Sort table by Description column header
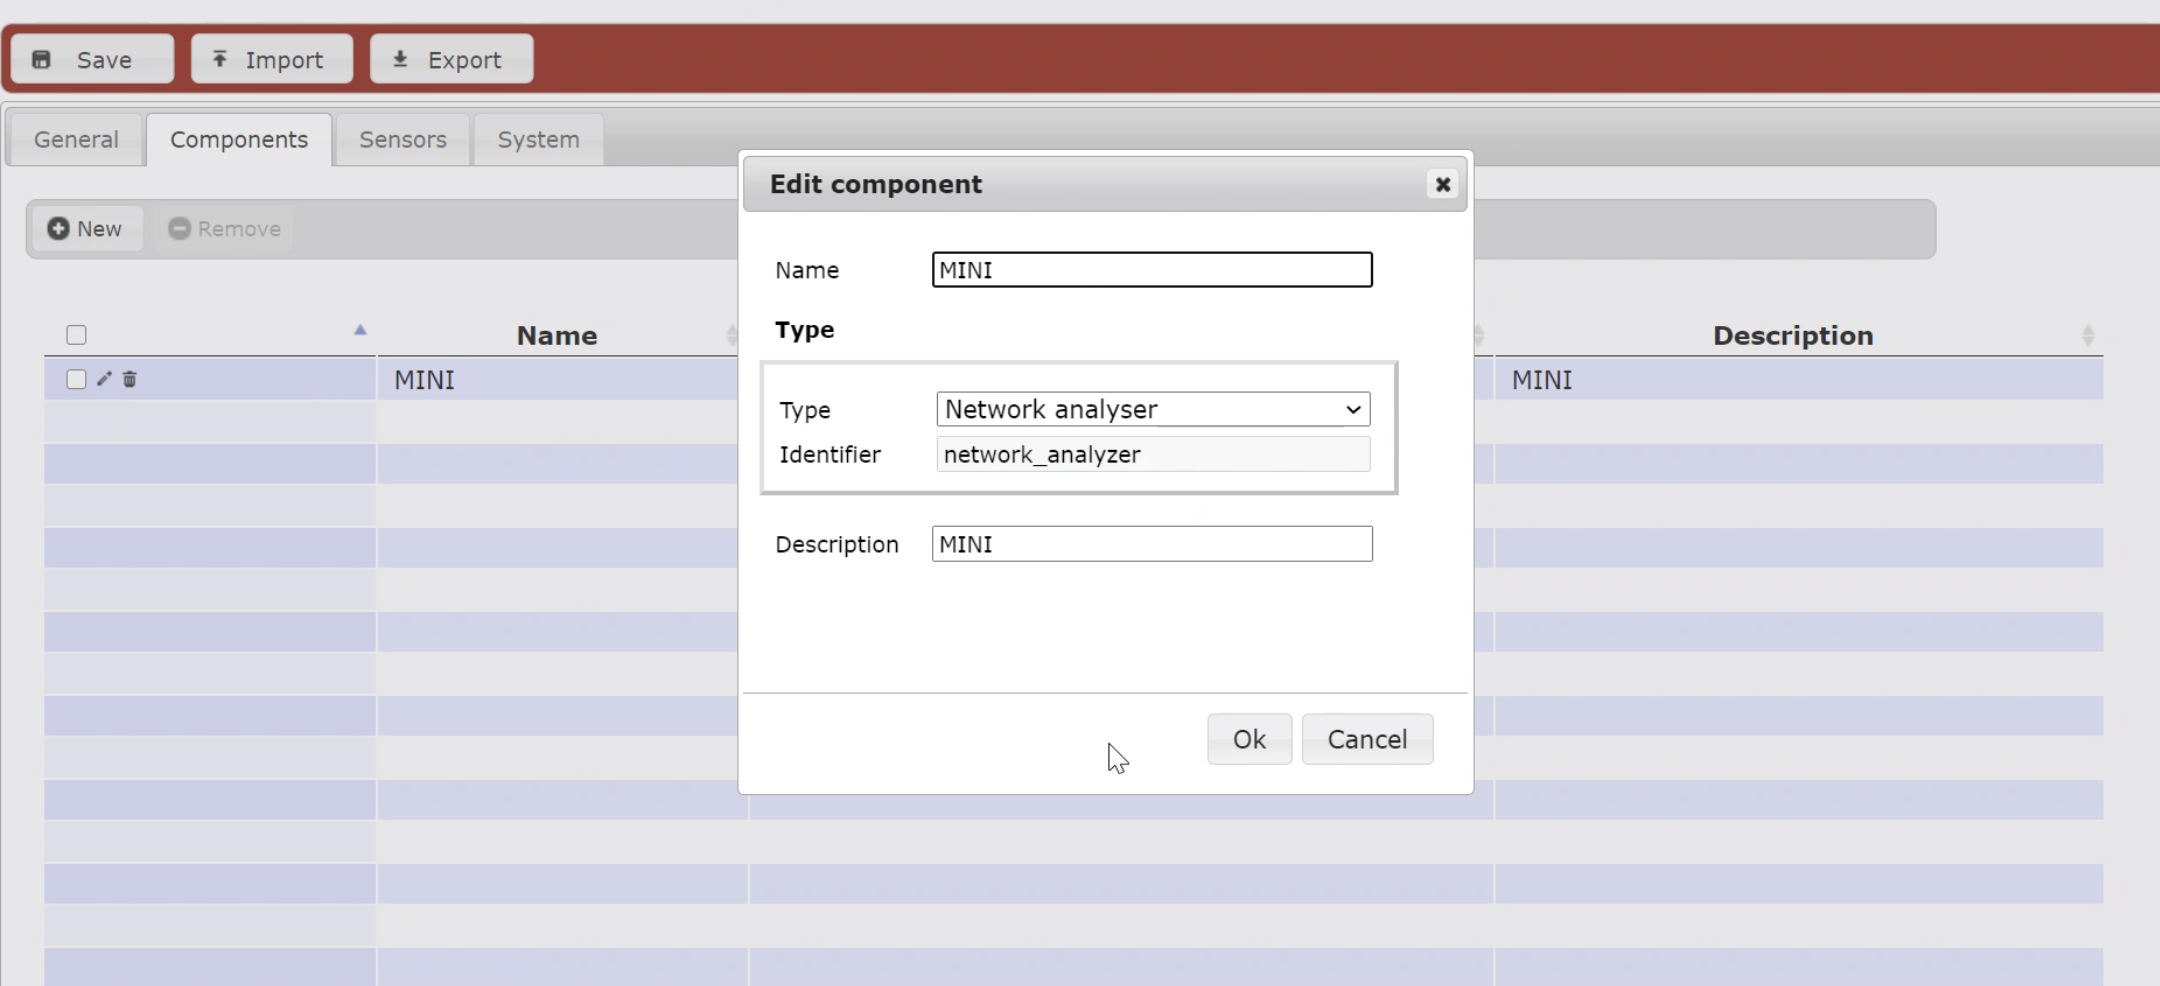The width and height of the screenshot is (2160, 986). click(1792, 336)
